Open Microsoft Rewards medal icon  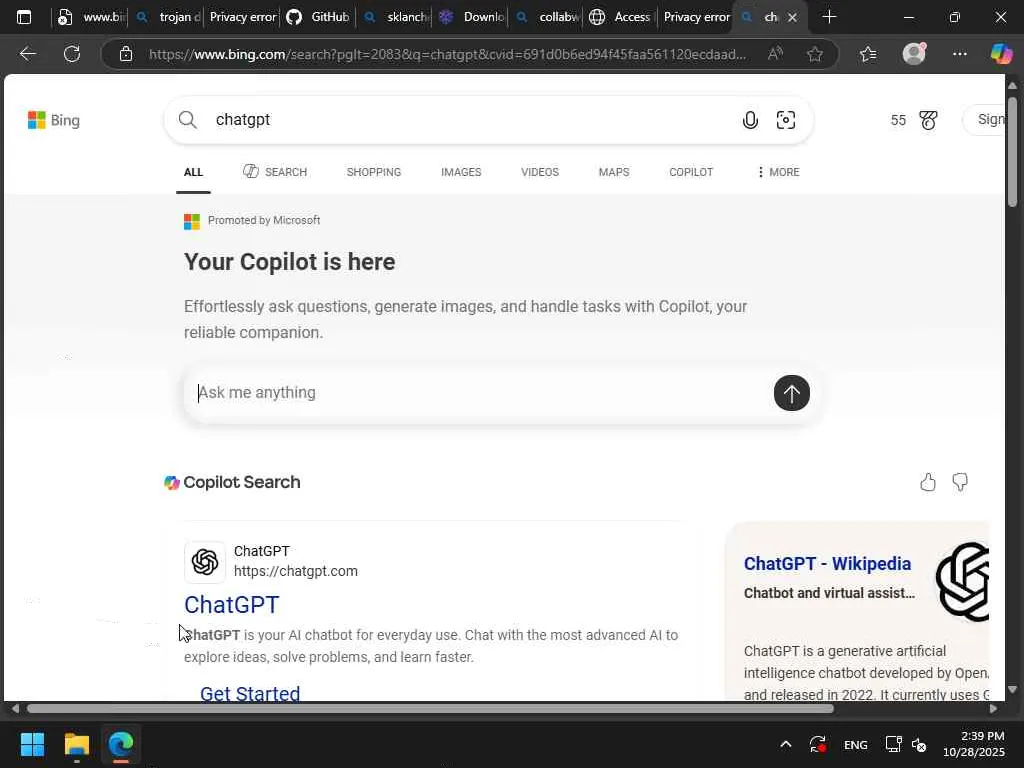click(928, 120)
